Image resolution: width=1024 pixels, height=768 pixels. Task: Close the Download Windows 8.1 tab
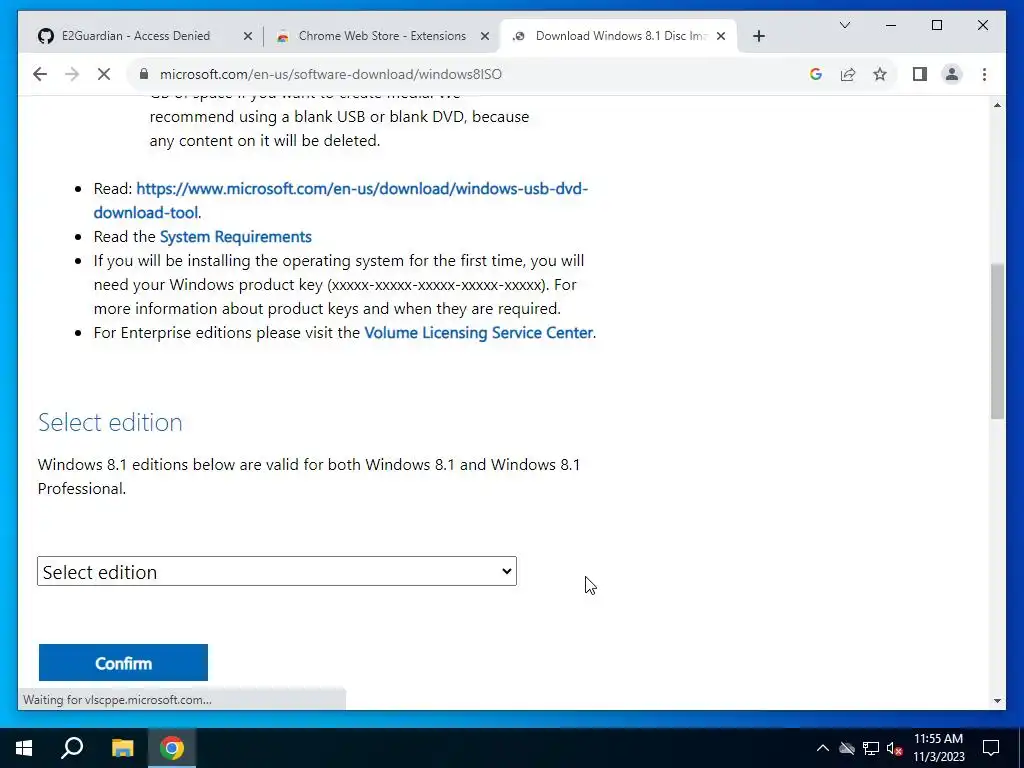721,36
